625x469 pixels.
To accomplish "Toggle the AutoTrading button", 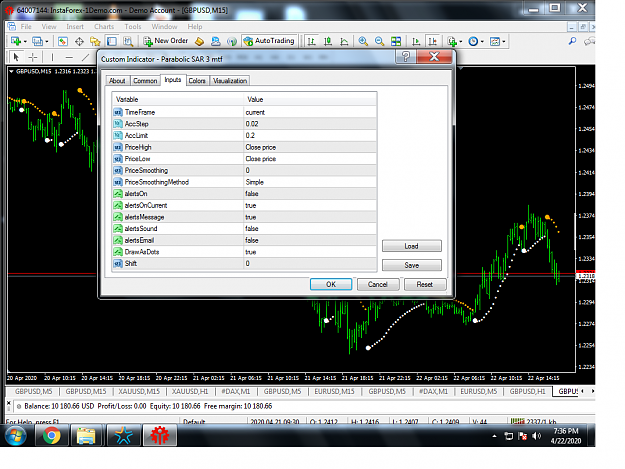I will point(269,41).
